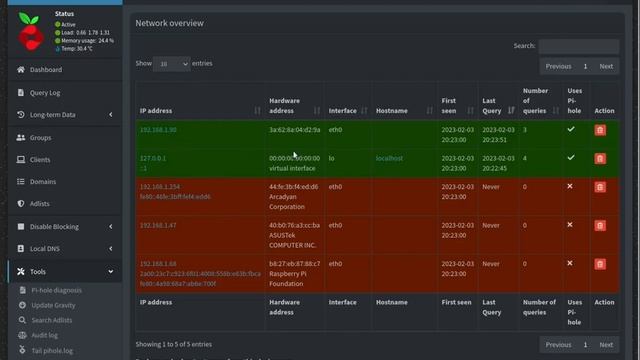Image resolution: width=640 pixels, height=360 pixels.
Task: Click the Long-term Data history icon
Action: tap(21, 115)
